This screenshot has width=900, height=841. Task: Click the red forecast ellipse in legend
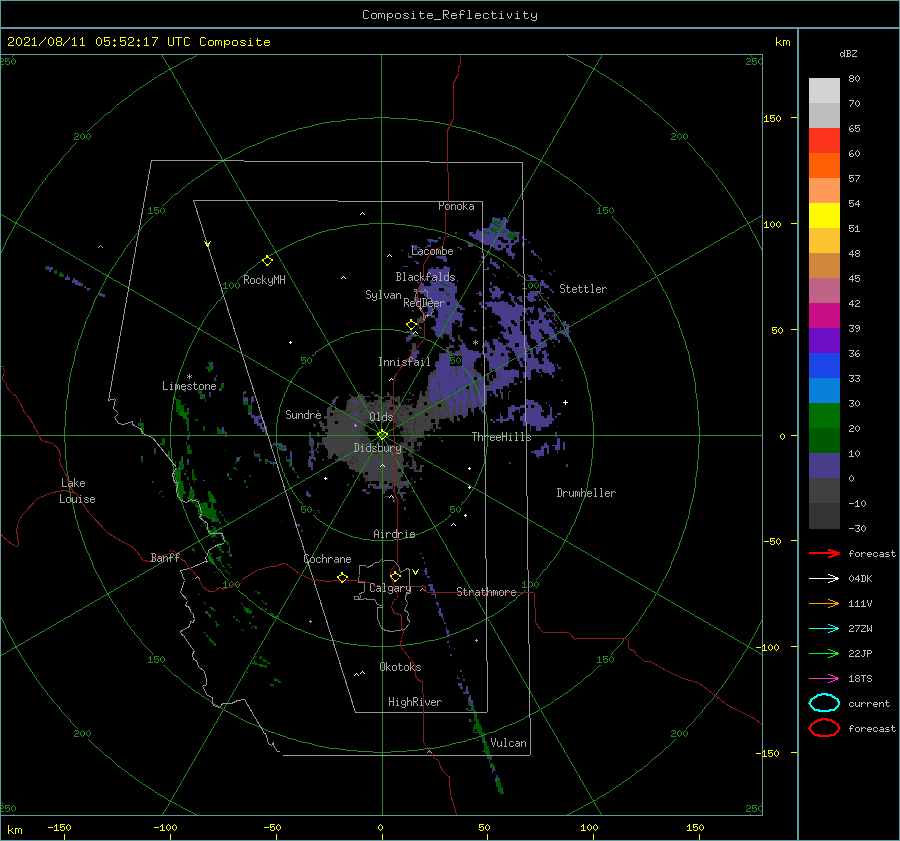pyautogui.click(x=824, y=728)
